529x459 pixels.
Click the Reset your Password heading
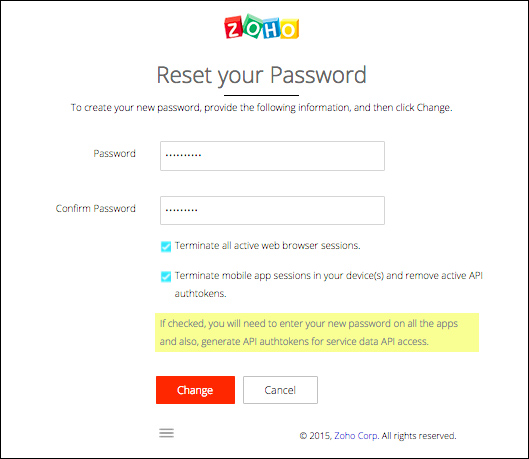(x=261, y=75)
